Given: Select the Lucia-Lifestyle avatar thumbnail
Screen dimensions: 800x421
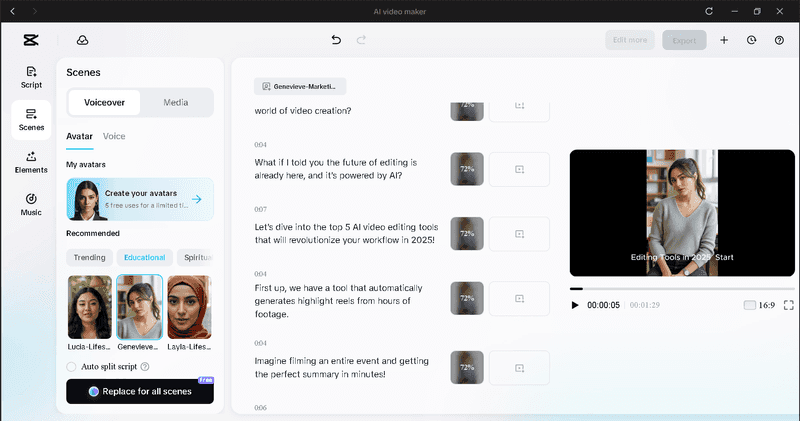Looking at the screenshot, I should [x=90, y=307].
